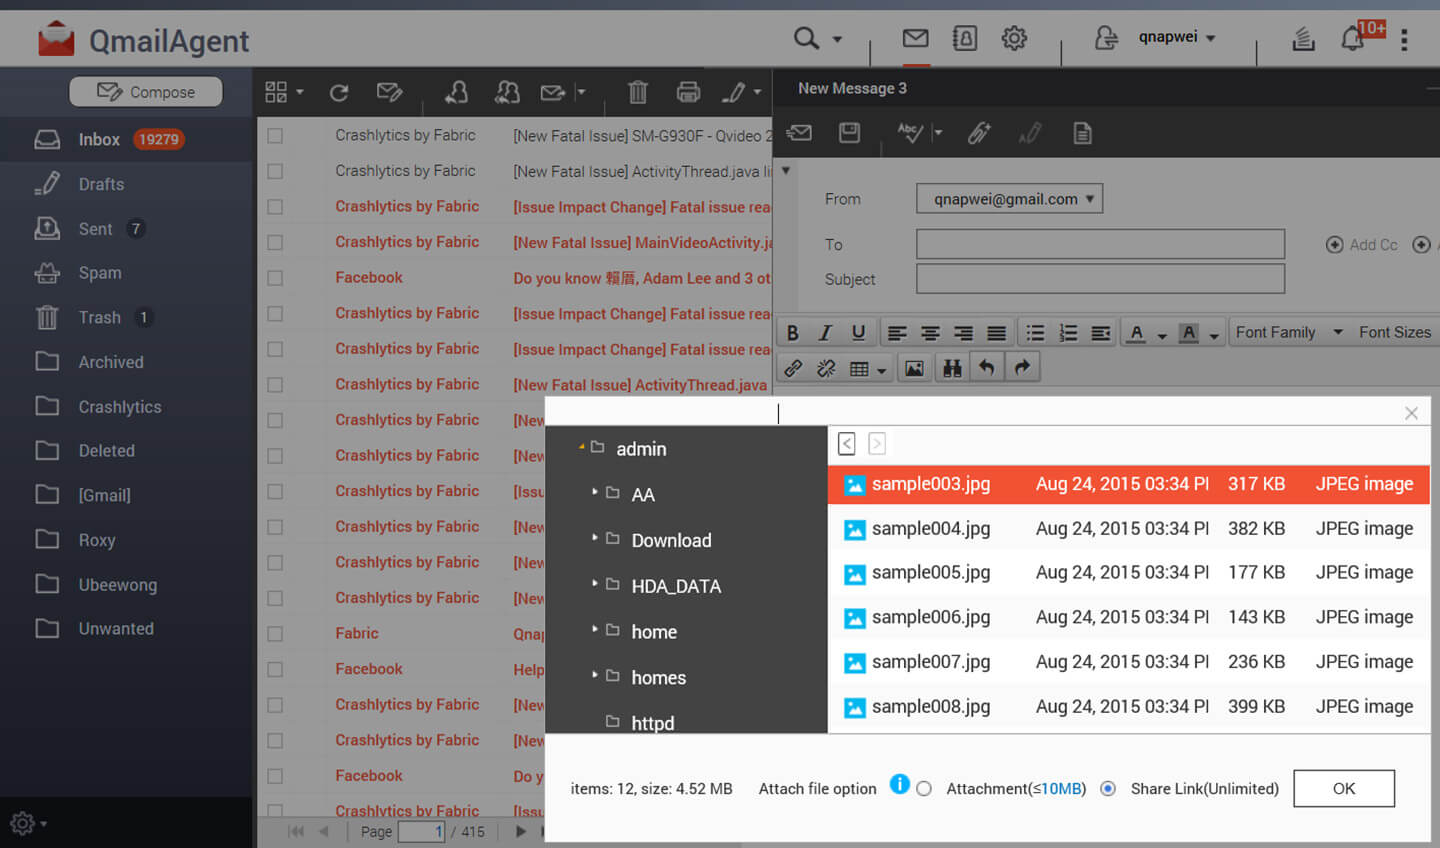Click the Compose button
The height and width of the screenshot is (848, 1440).
[x=146, y=92]
